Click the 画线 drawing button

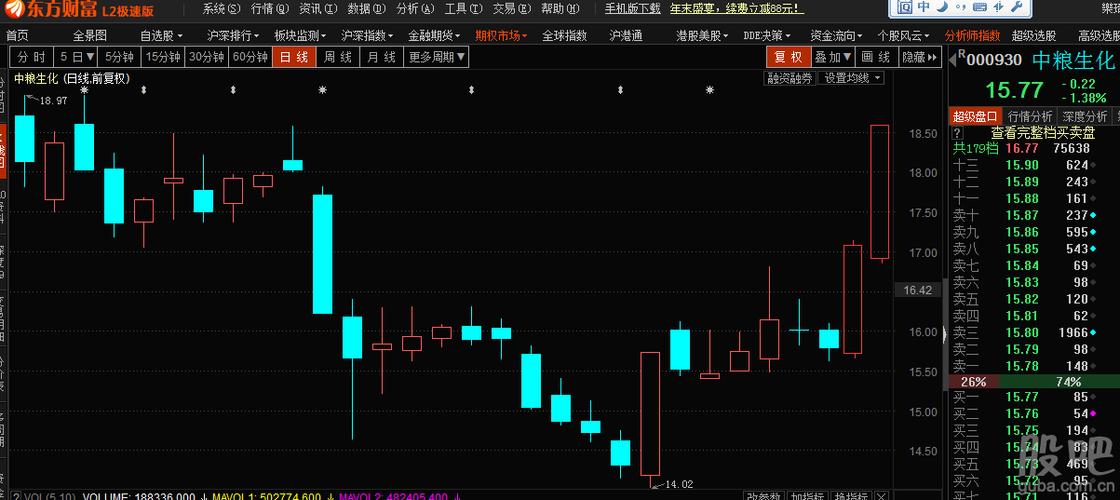[876, 57]
